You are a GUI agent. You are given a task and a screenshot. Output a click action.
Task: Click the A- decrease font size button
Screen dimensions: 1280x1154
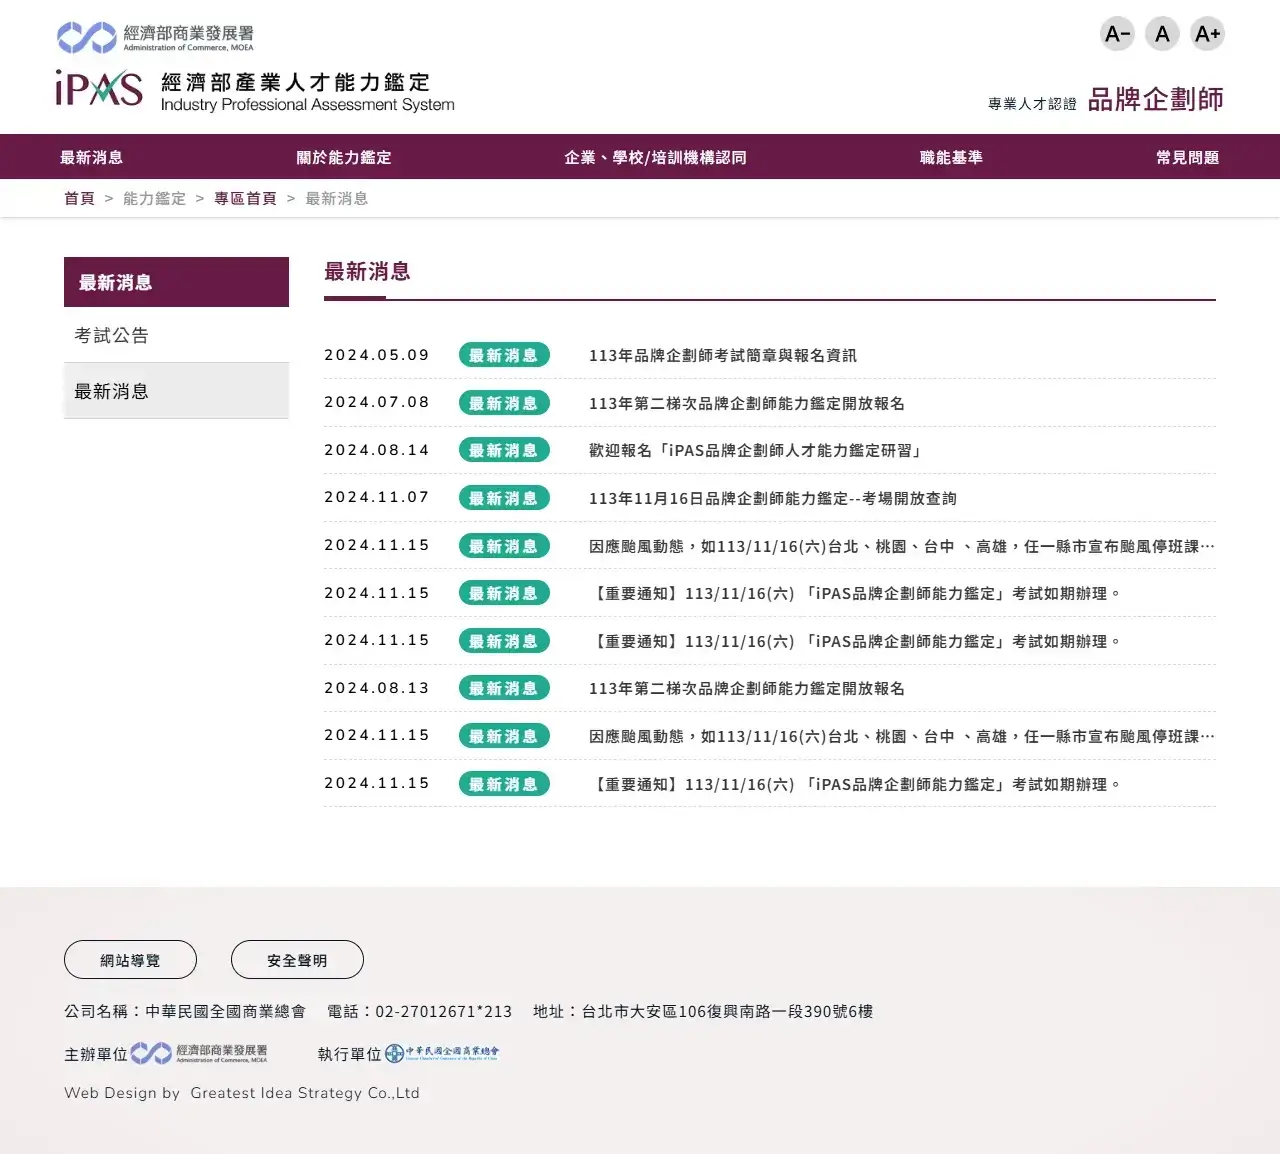point(1117,34)
